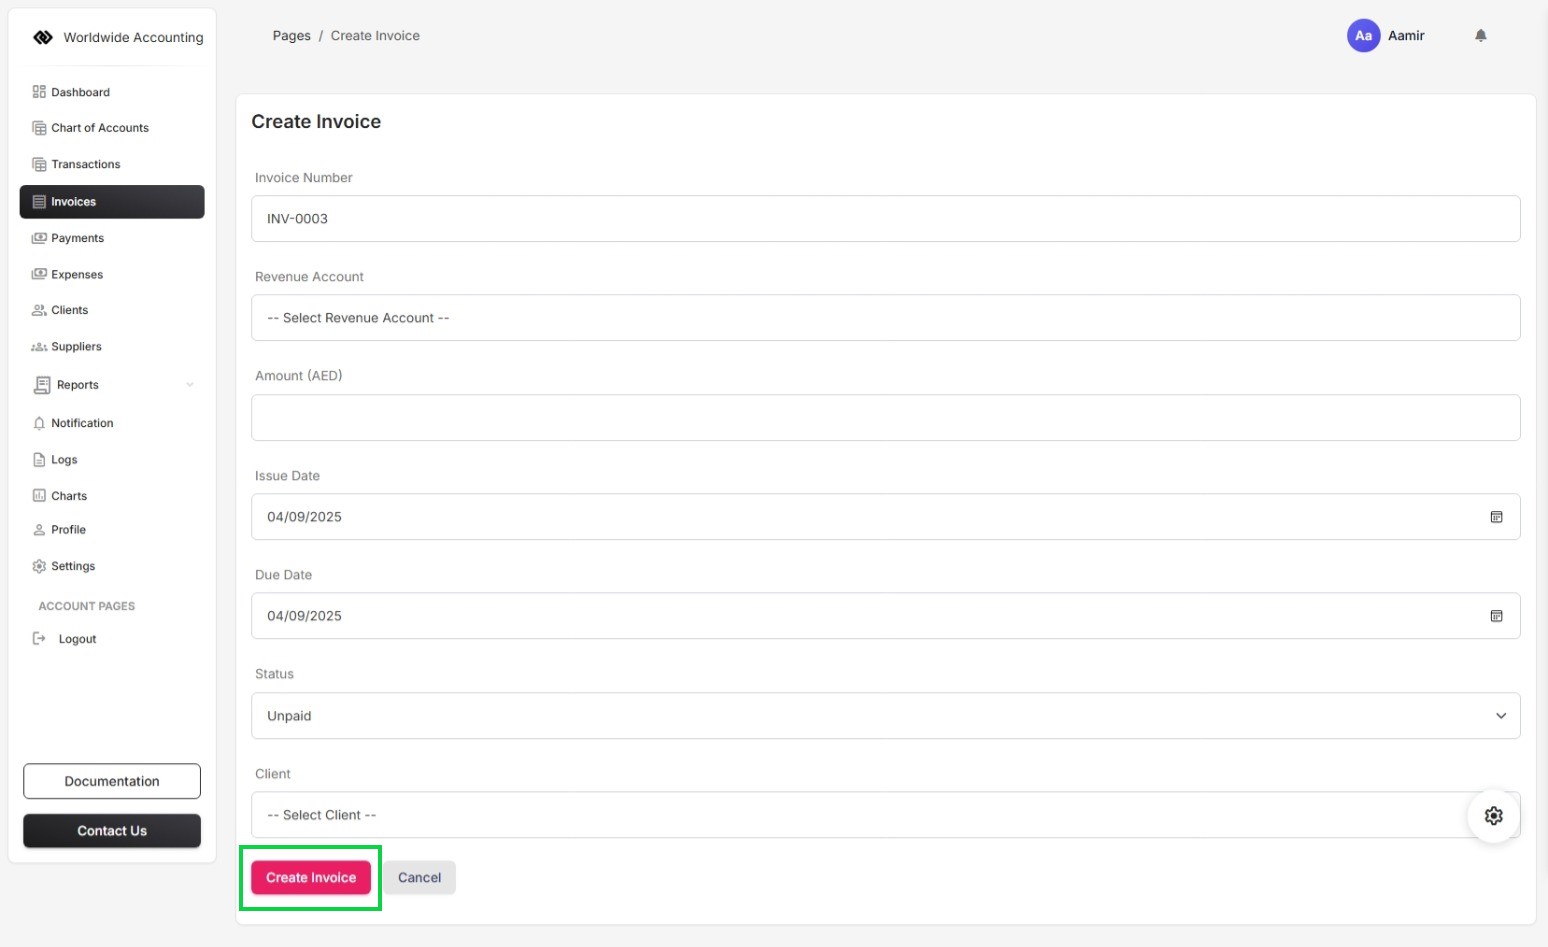
Task: Expand the Reports submenu chevron
Action: 190,385
